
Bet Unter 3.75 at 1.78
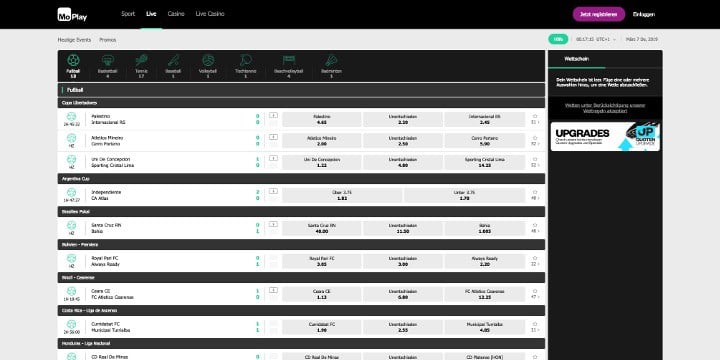pos(464,195)
